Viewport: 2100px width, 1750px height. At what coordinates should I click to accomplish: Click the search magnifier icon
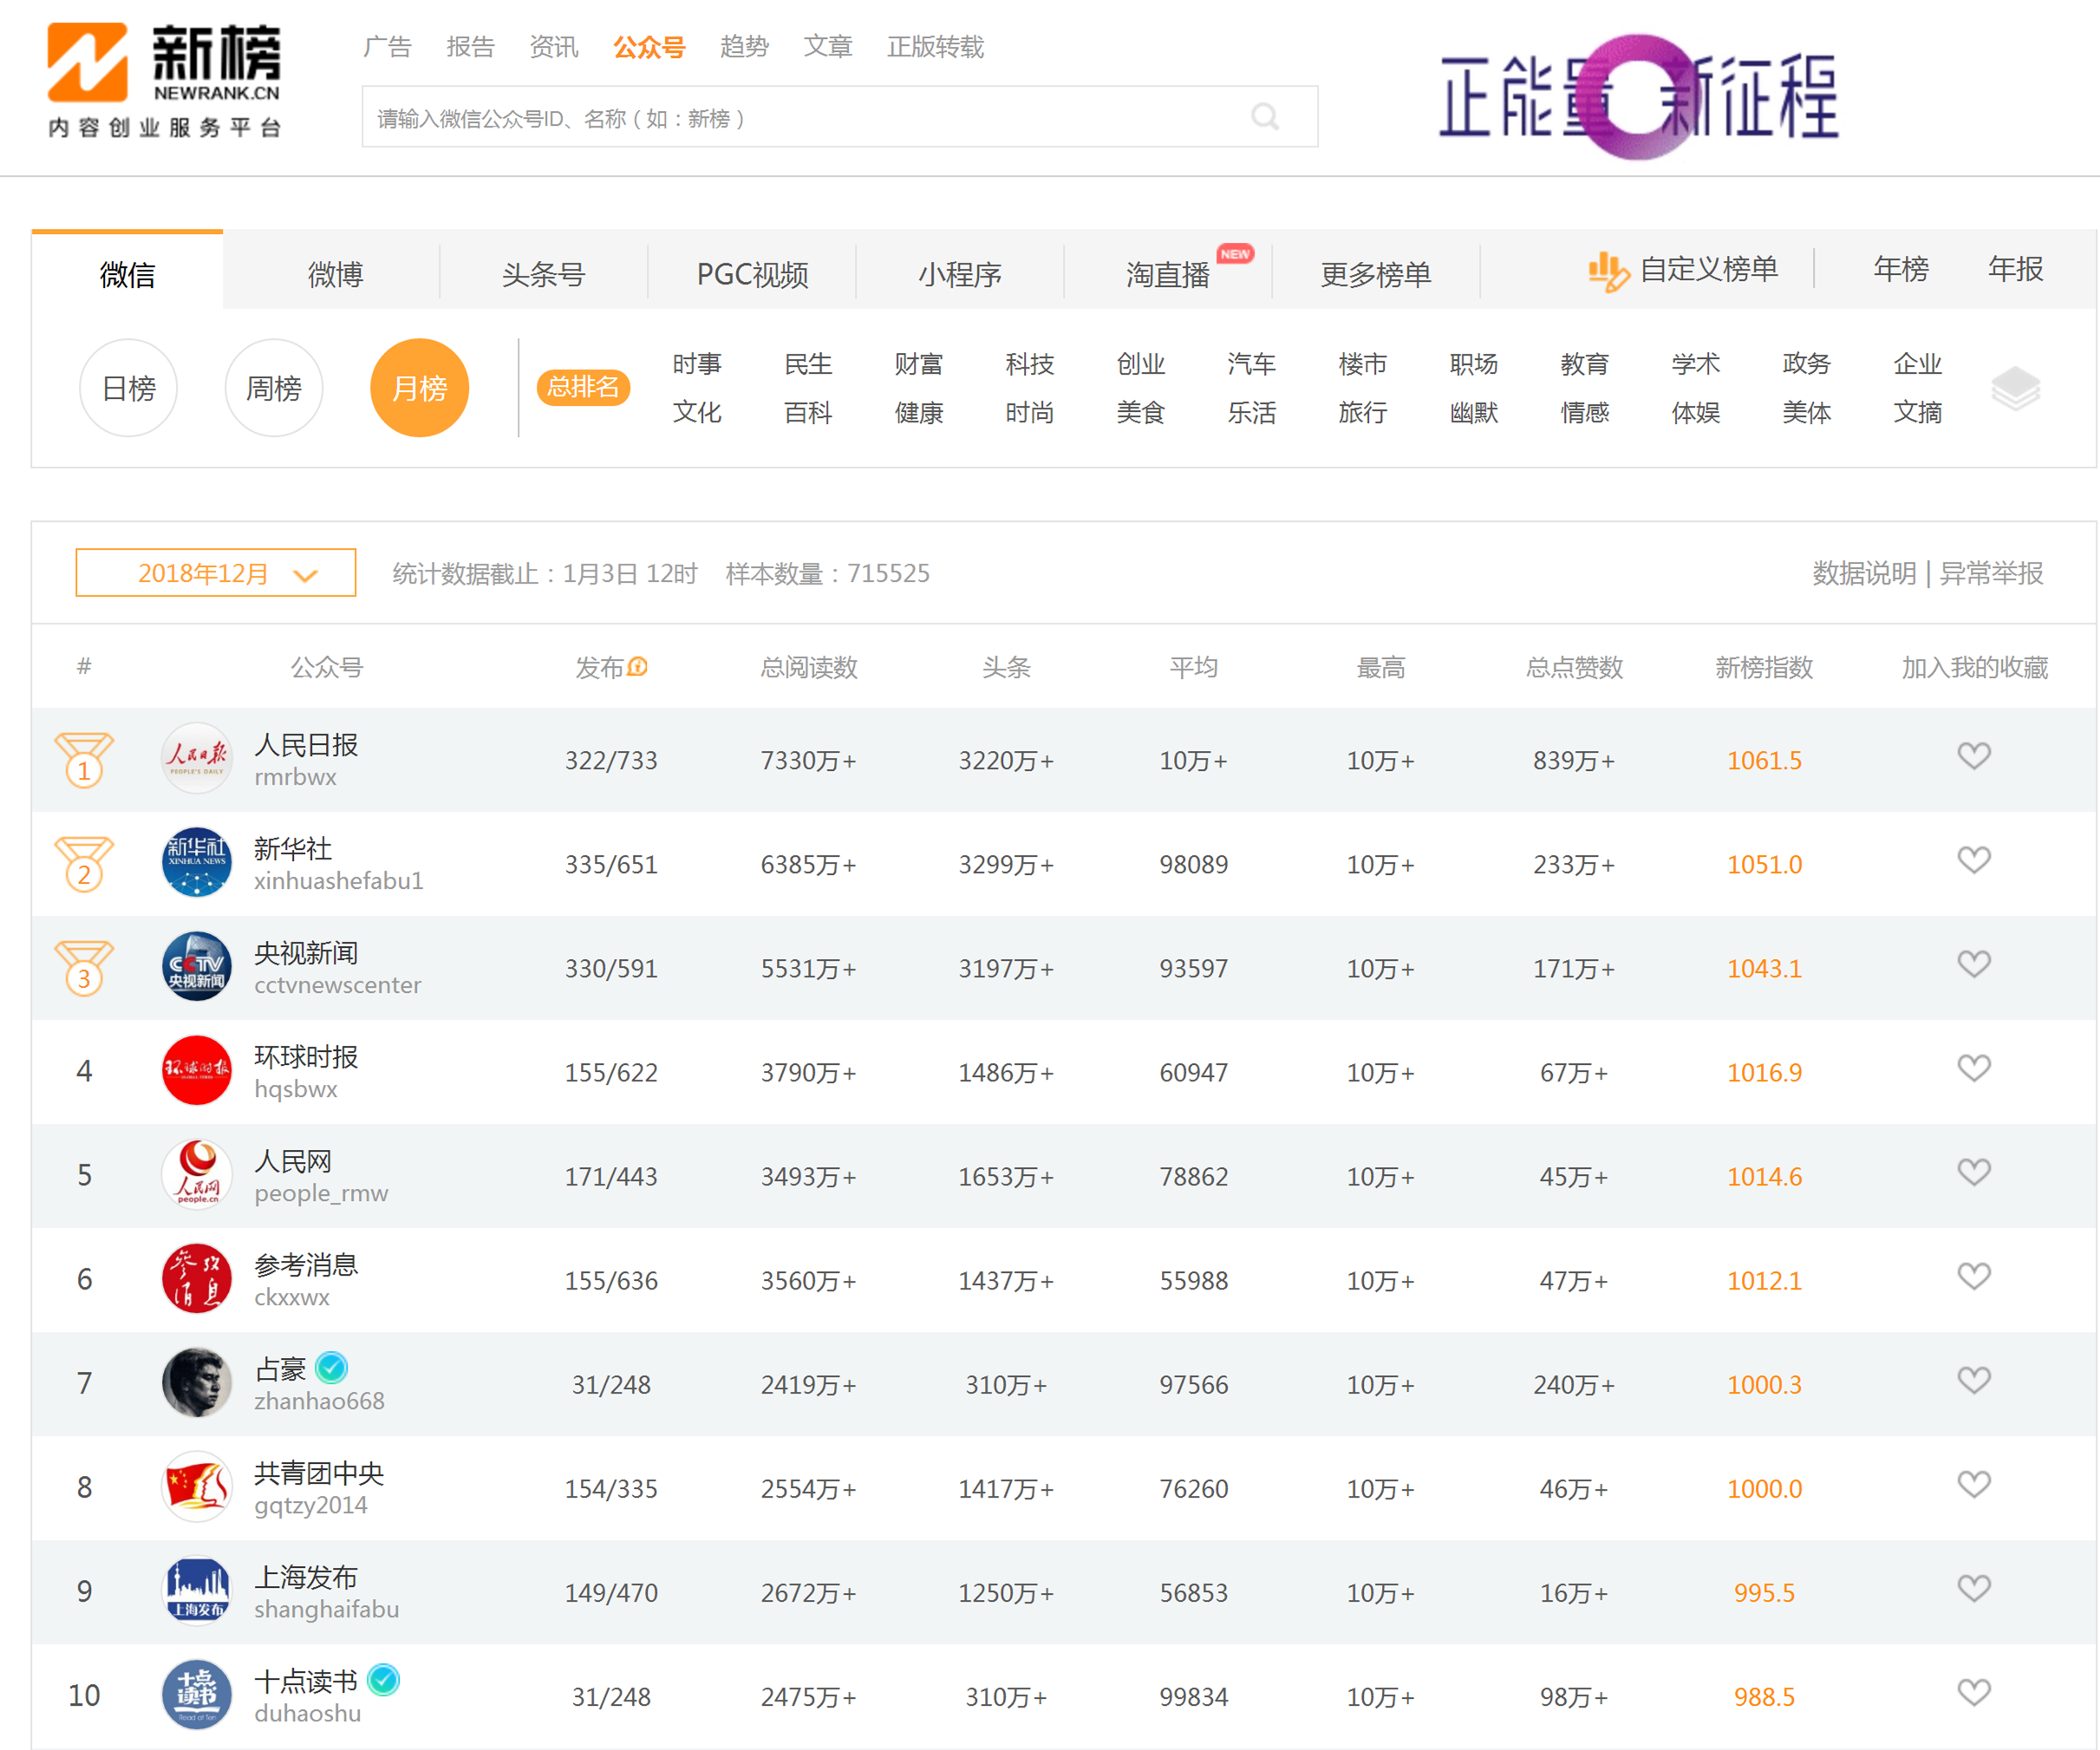[x=1265, y=117]
